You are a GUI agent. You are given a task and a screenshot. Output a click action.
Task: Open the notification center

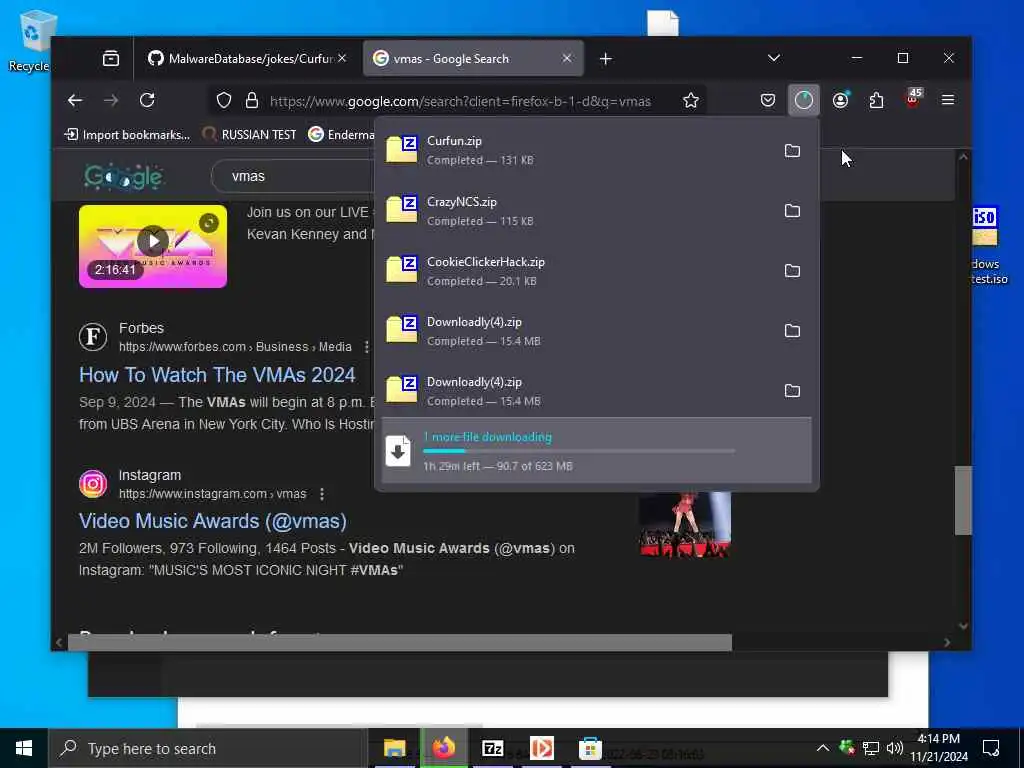click(x=991, y=748)
